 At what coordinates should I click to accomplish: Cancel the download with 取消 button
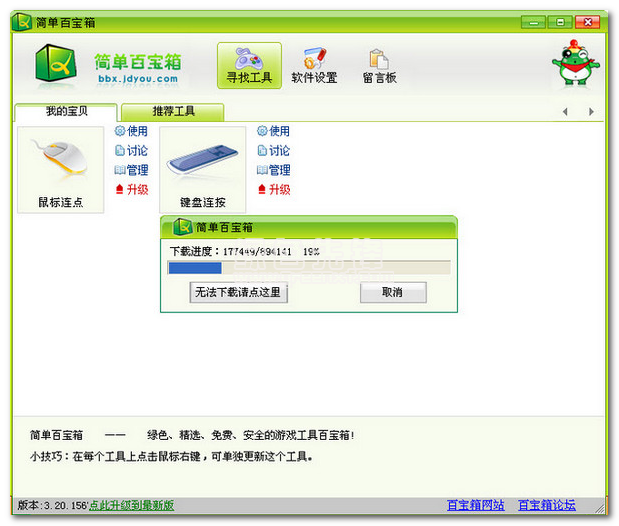click(393, 292)
